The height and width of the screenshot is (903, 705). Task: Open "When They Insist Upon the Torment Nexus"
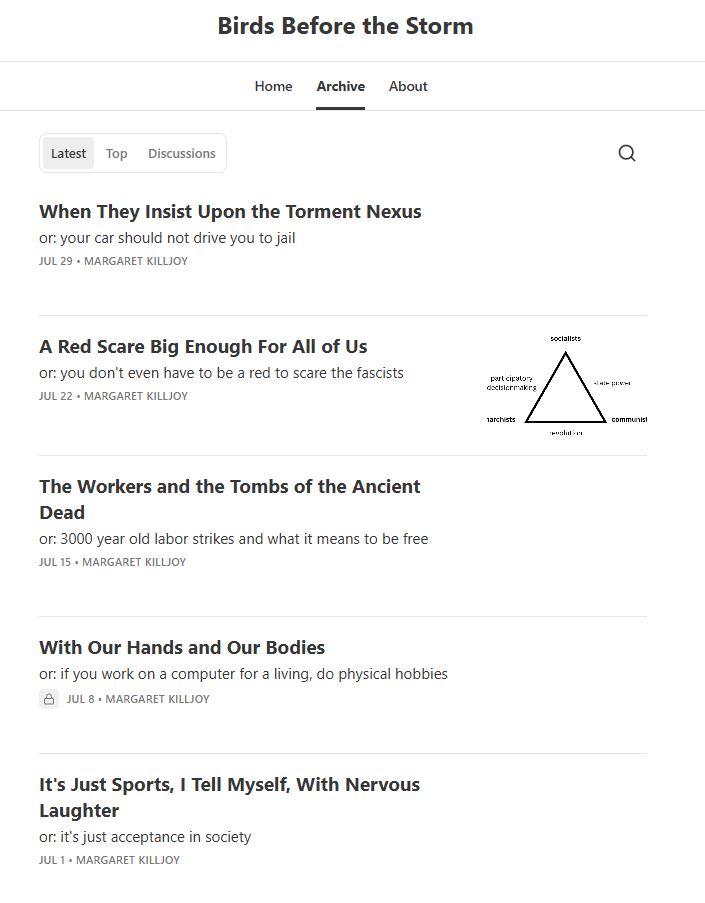[230, 211]
